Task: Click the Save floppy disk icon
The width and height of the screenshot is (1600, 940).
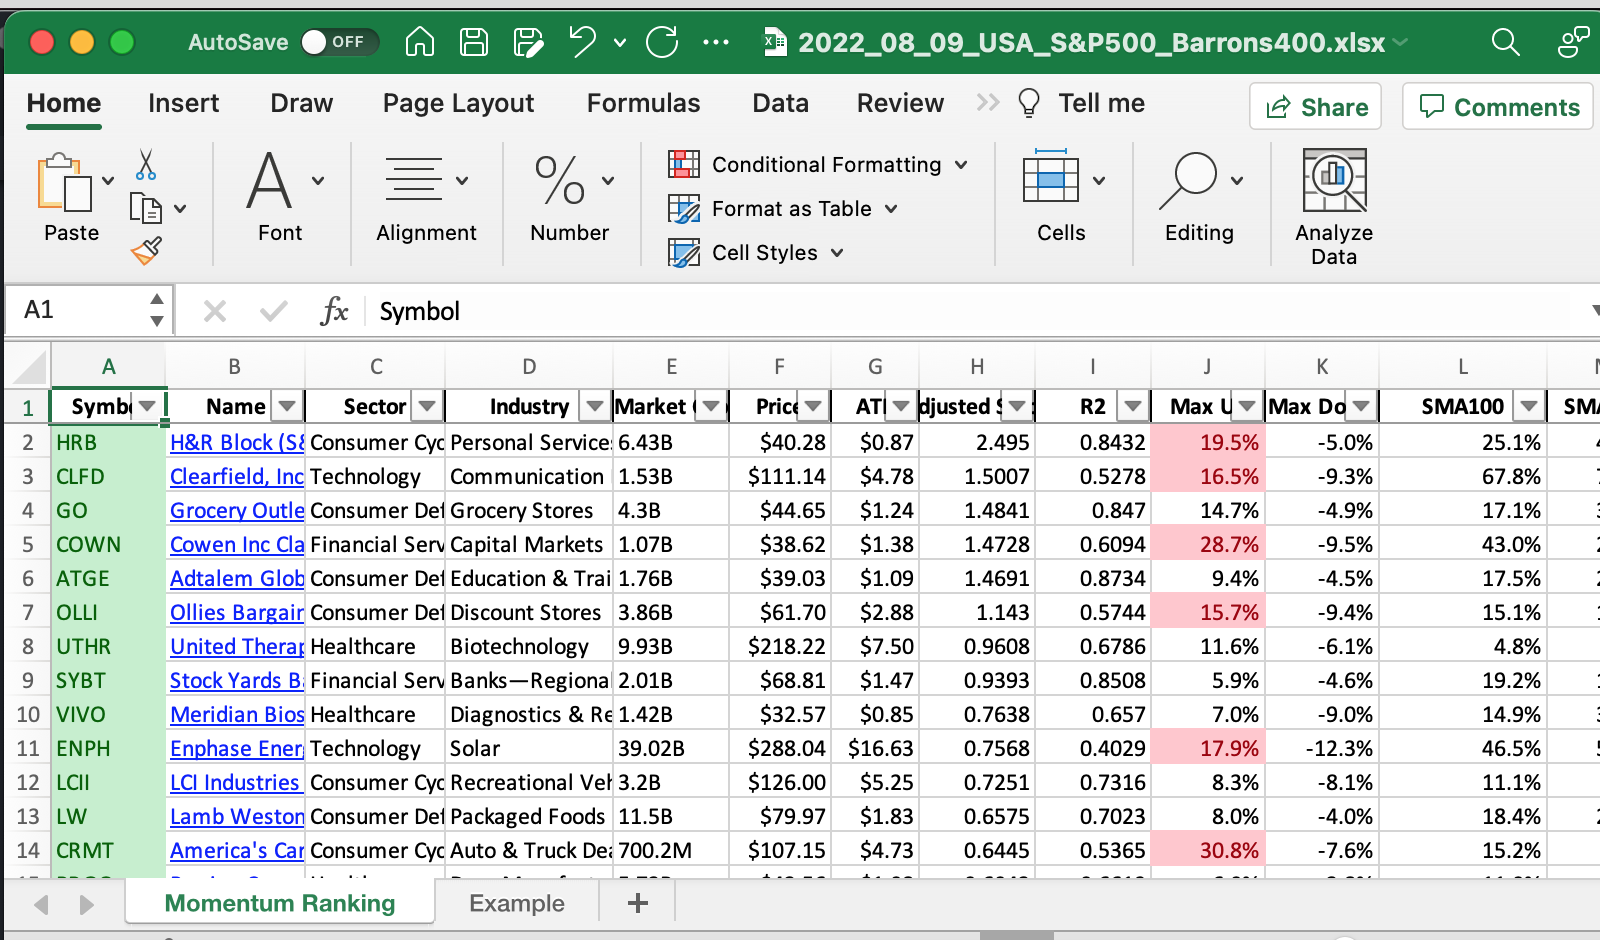Action: coord(473,42)
